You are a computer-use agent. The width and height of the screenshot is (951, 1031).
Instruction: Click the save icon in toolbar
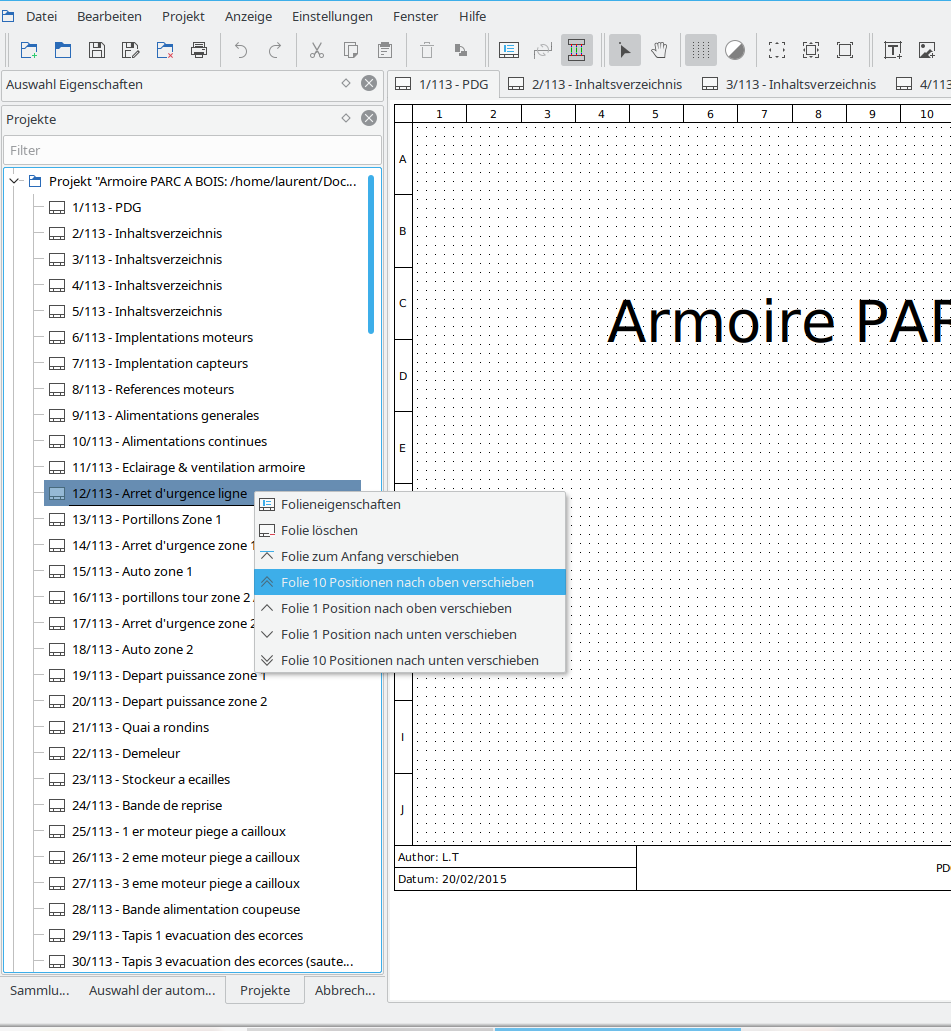pyautogui.click(x=97, y=50)
